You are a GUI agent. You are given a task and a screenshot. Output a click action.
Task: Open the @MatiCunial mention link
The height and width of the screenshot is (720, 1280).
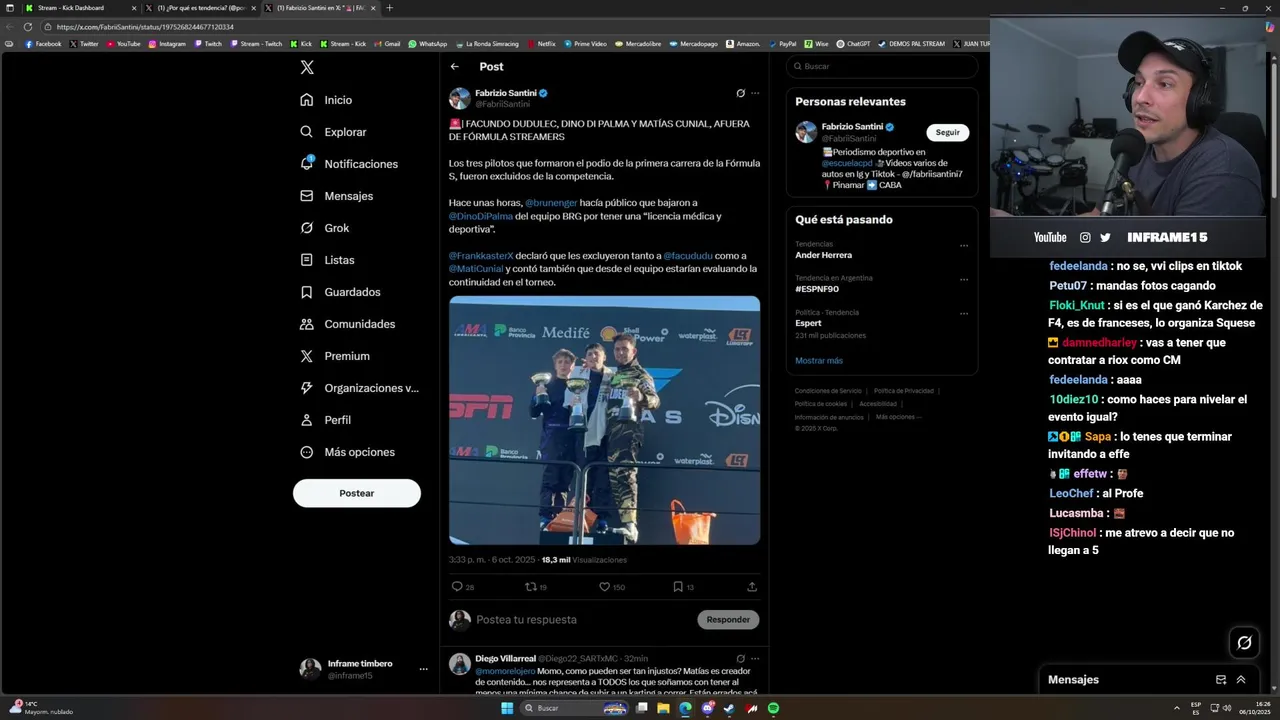coord(475,269)
